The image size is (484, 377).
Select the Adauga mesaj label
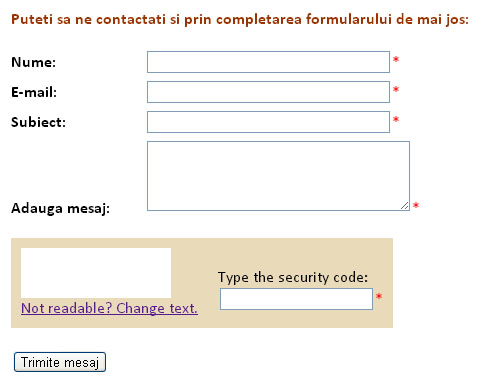click(61, 209)
